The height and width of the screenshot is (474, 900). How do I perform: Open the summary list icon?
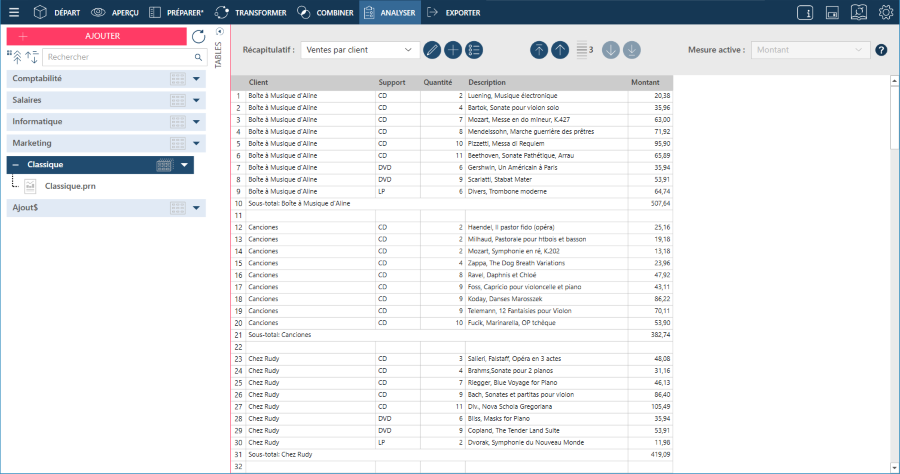tap(474, 50)
